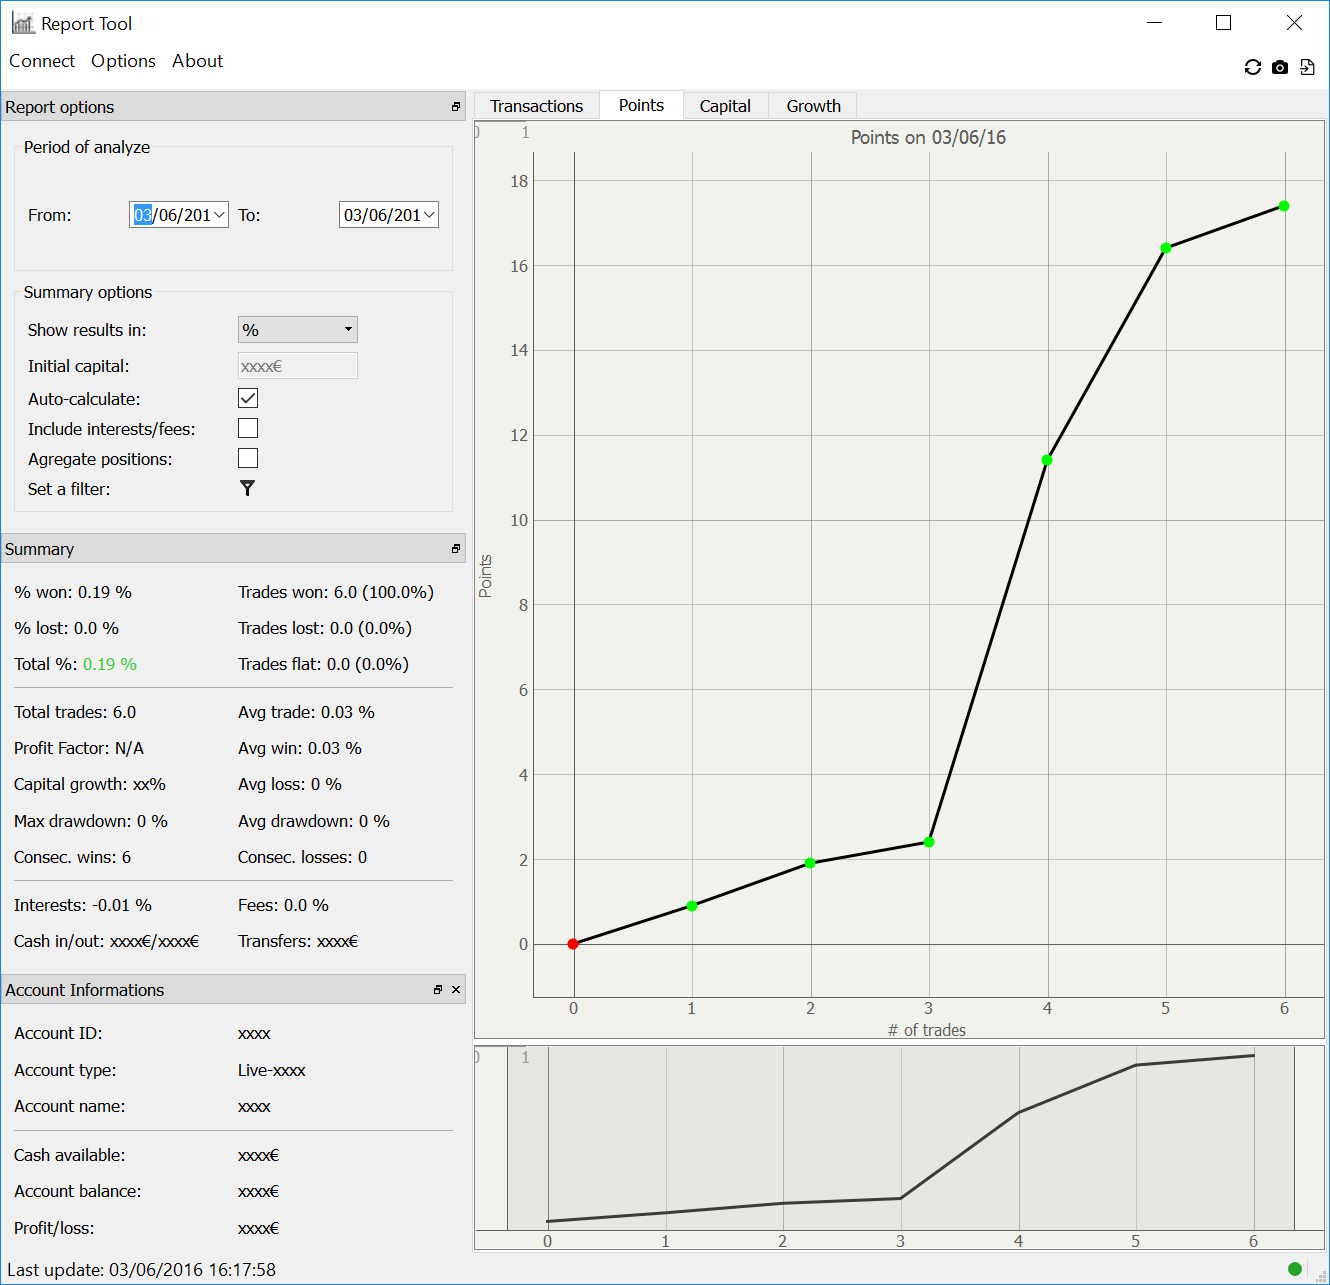The image size is (1330, 1285).
Task: Click 'Transfers: xxxx€' text
Action: coord(298,941)
